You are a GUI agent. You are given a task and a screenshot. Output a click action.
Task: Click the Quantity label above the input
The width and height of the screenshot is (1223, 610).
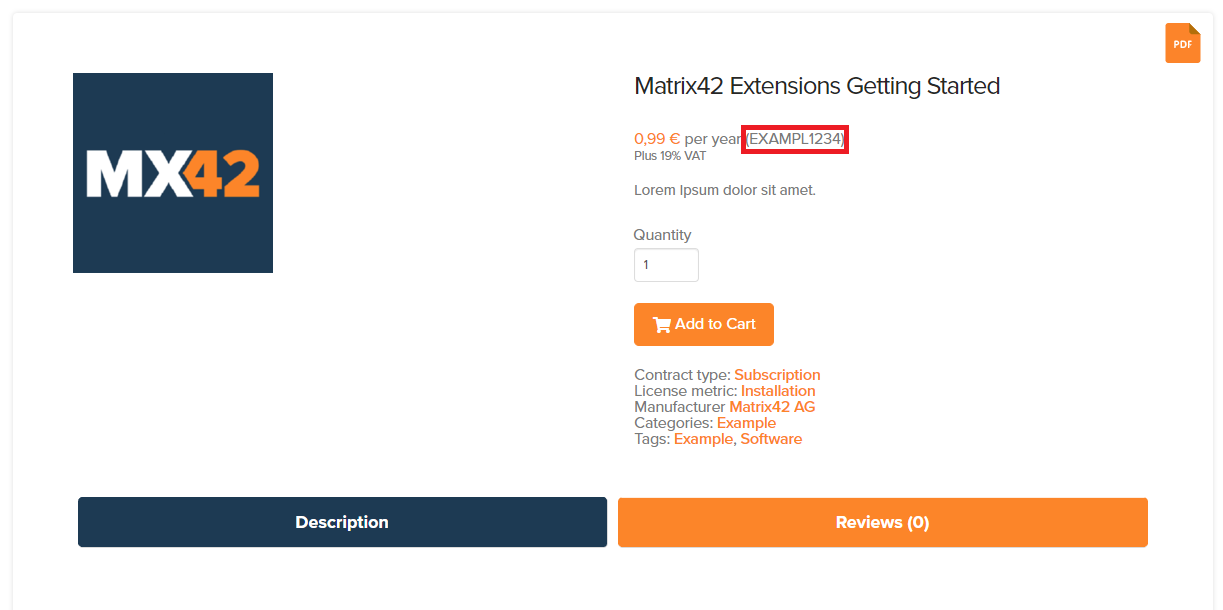tap(662, 234)
